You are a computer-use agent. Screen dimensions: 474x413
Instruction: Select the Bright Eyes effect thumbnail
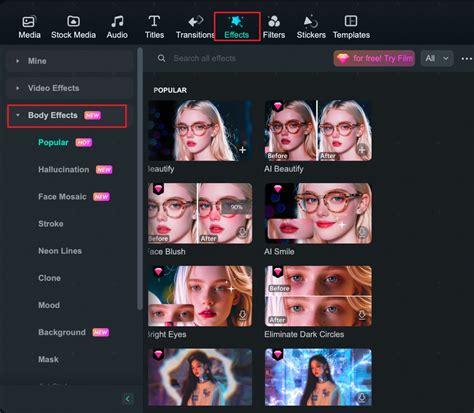click(200, 296)
